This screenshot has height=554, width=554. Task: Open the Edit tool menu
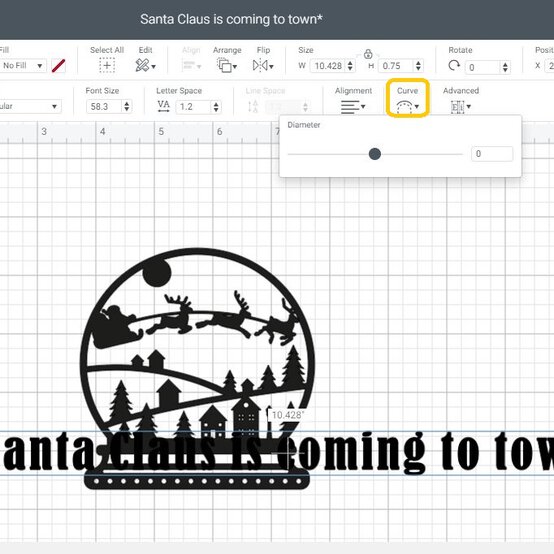(x=145, y=65)
